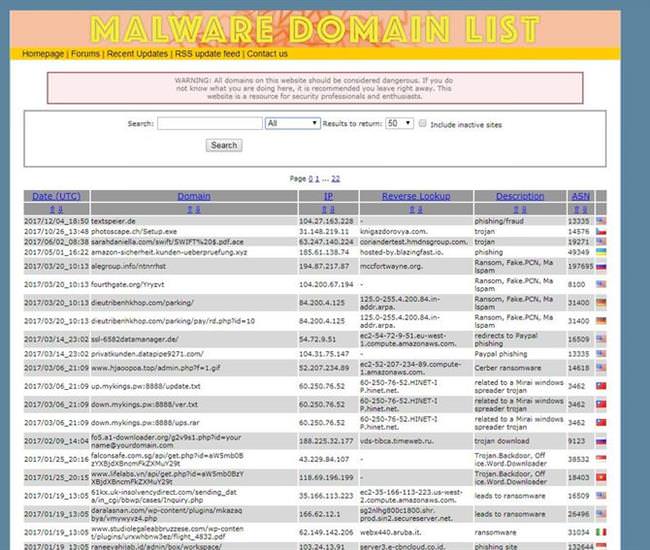Viewport: 650px width, 550px height.
Task: Click the Description column header
Action: pos(520,196)
